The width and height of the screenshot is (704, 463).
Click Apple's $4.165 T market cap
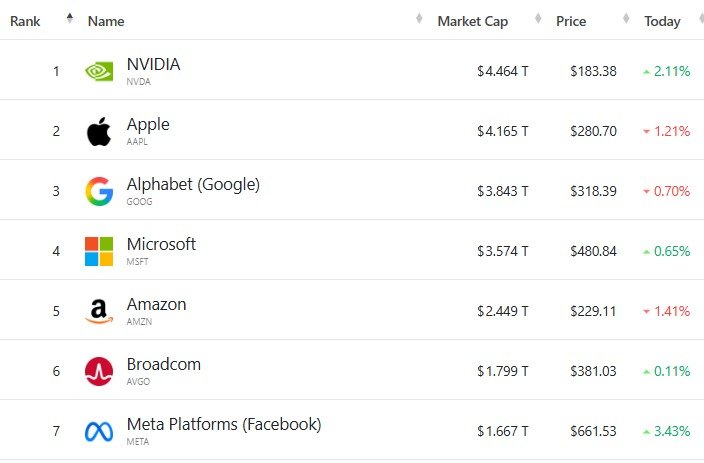click(x=503, y=131)
